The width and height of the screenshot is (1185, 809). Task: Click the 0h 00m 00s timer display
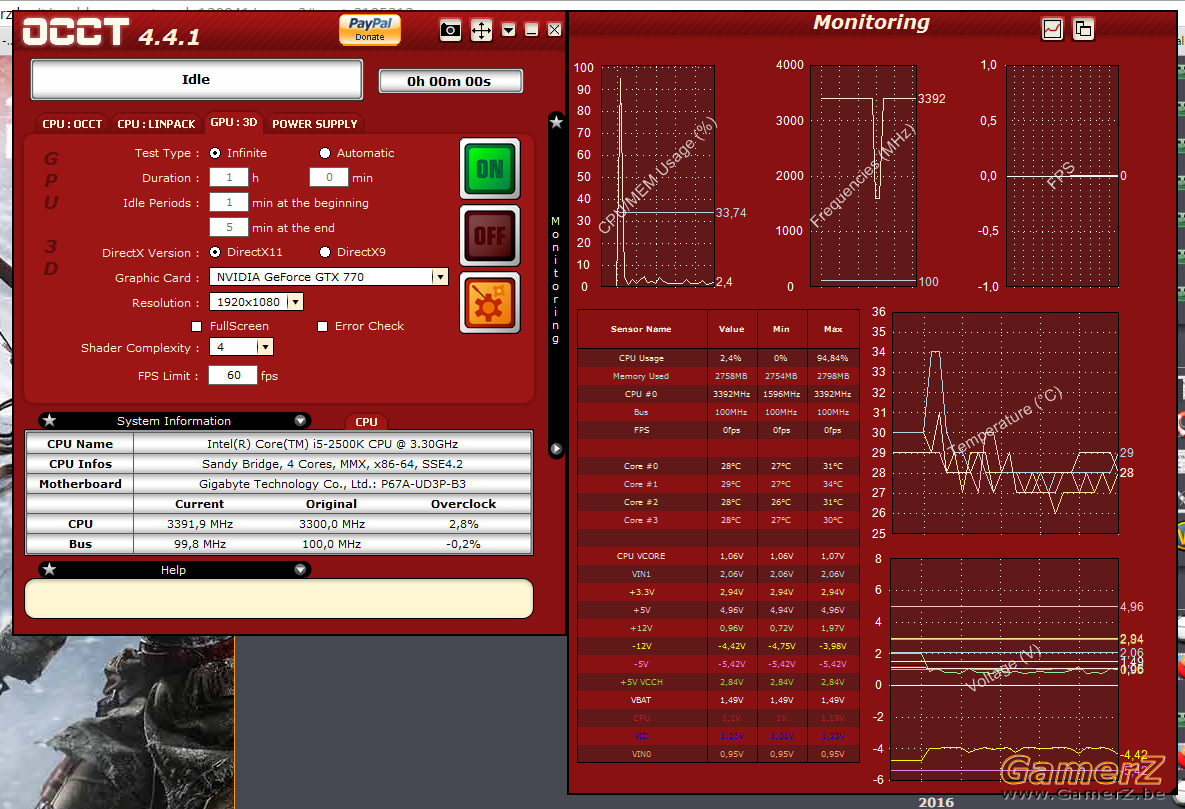click(x=450, y=81)
